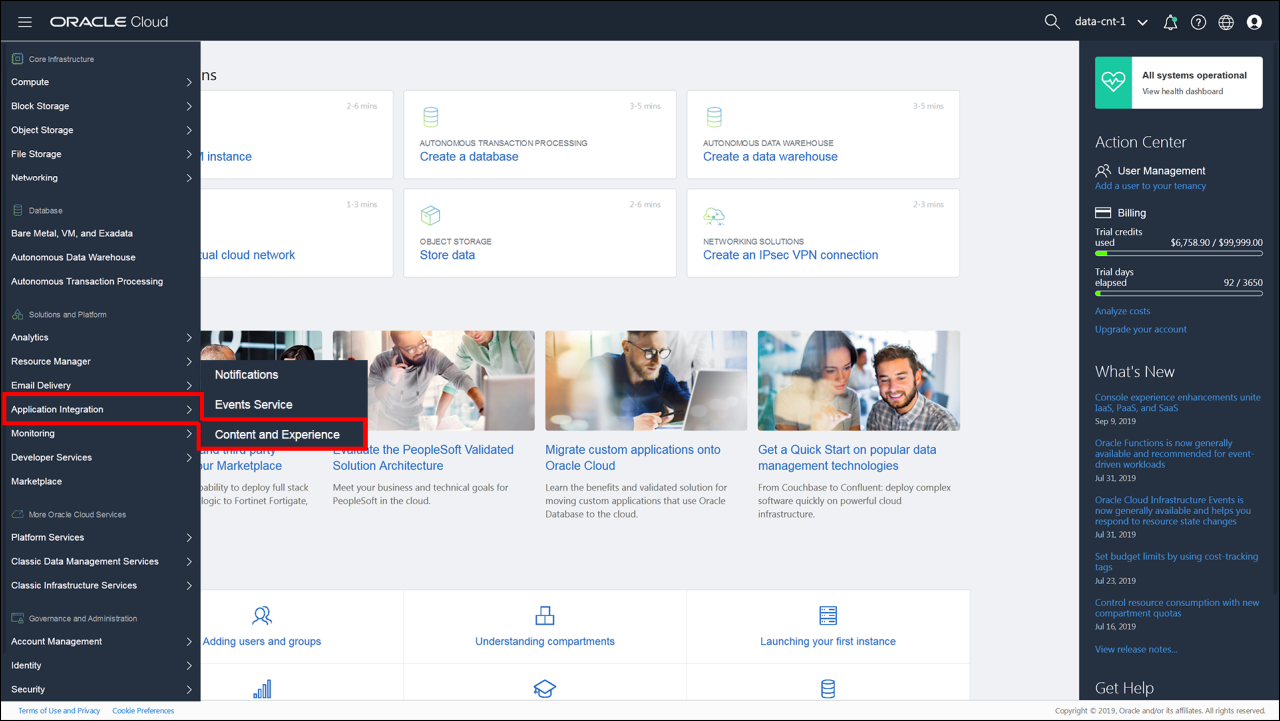Select Notifications in the submenu
Viewport: 1280px width, 721px height.
pyautogui.click(x=247, y=375)
